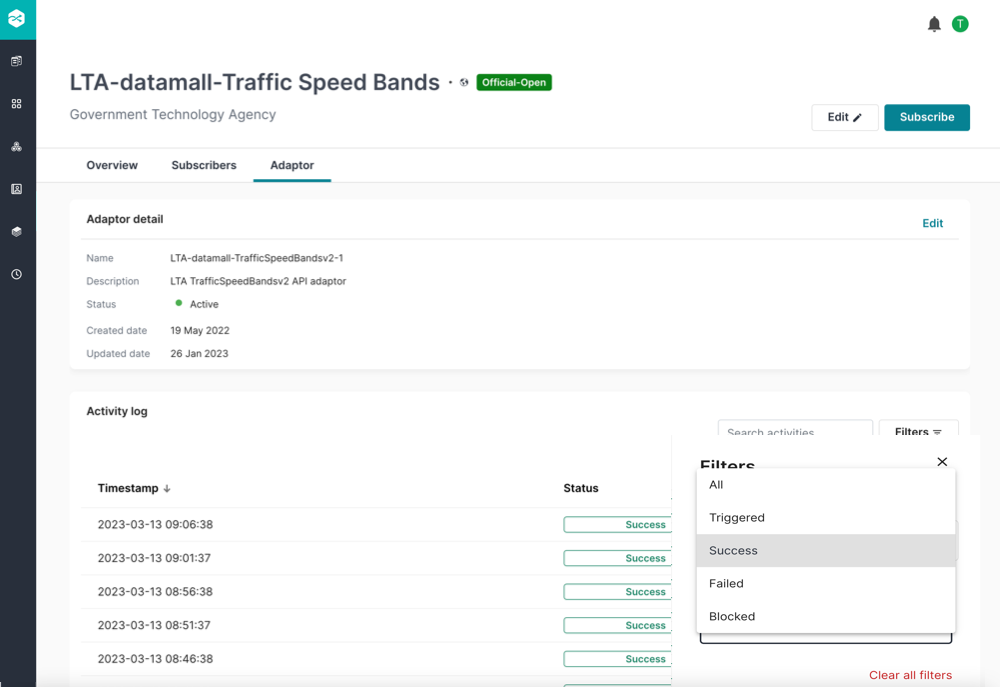The height and width of the screenshot is (687, 1000).
Task: Click the green user avatar T
Action: click(960, 24)
